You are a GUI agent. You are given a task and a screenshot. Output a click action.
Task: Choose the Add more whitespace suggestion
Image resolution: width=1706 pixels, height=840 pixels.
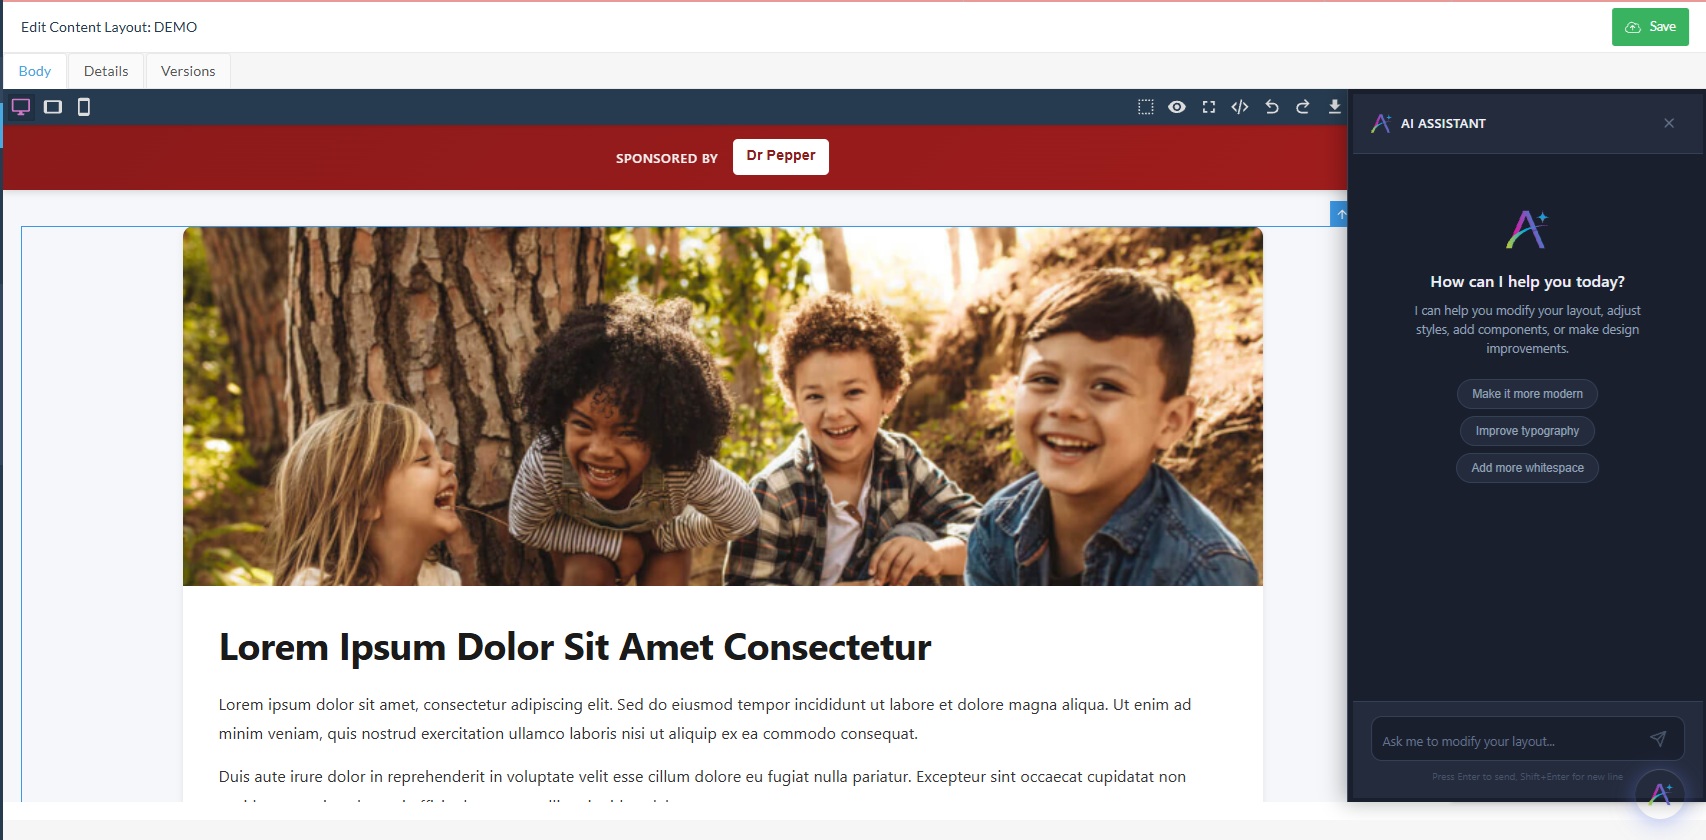(x=1527, y=468)
